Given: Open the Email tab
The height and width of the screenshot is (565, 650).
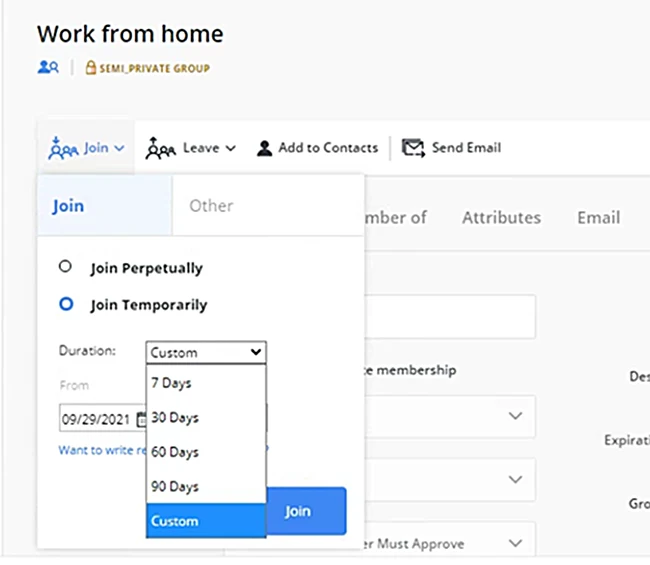Looking at the screenshot, I should pos(599,218).
